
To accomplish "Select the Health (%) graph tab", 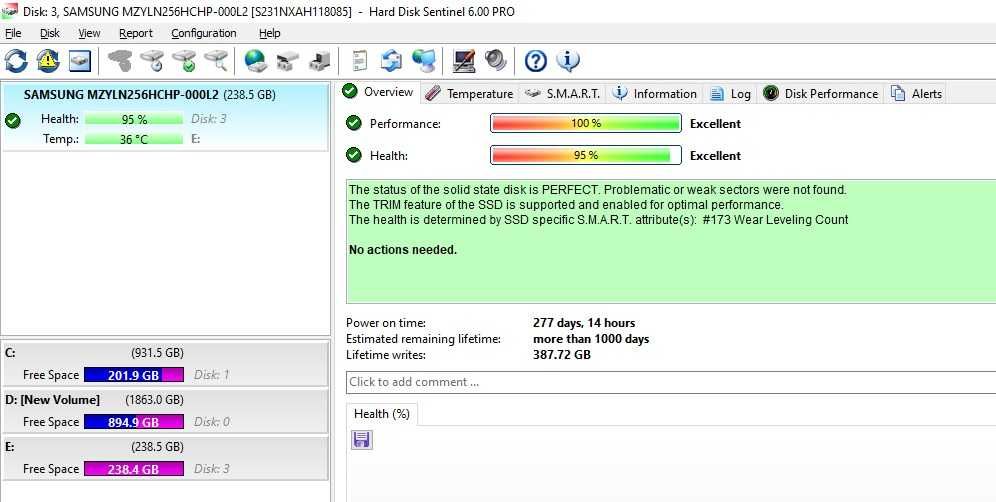I will (x=382, y=414).
